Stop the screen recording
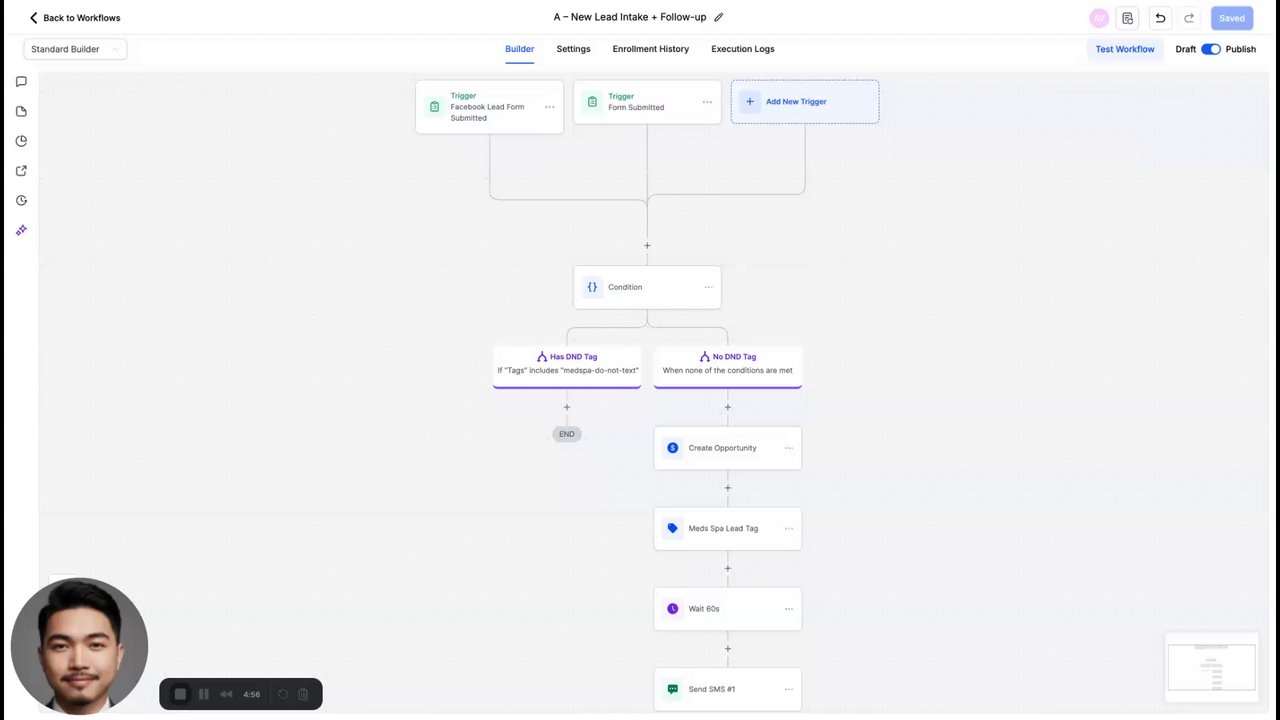Viewport: 1280px width, 720px height. (x=180, y=694)
